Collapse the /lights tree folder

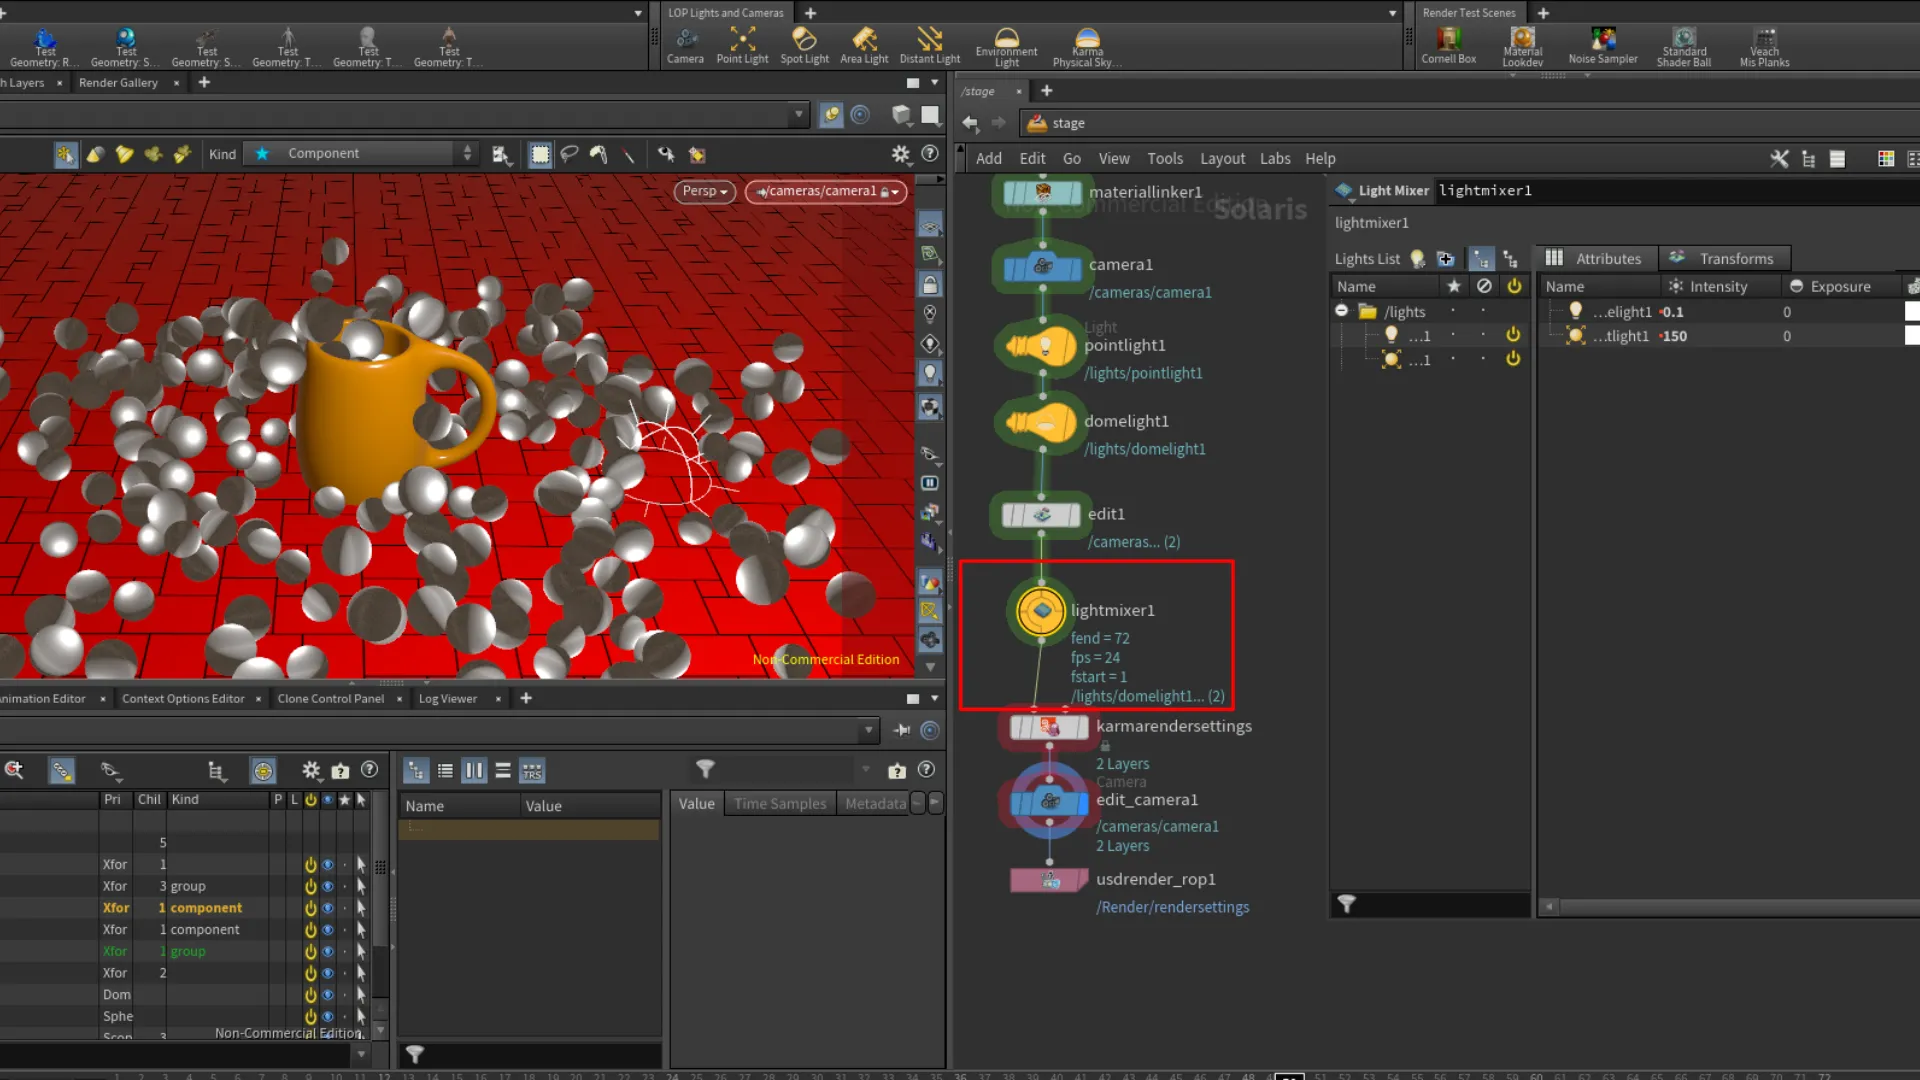click(x=1342, y=311)
